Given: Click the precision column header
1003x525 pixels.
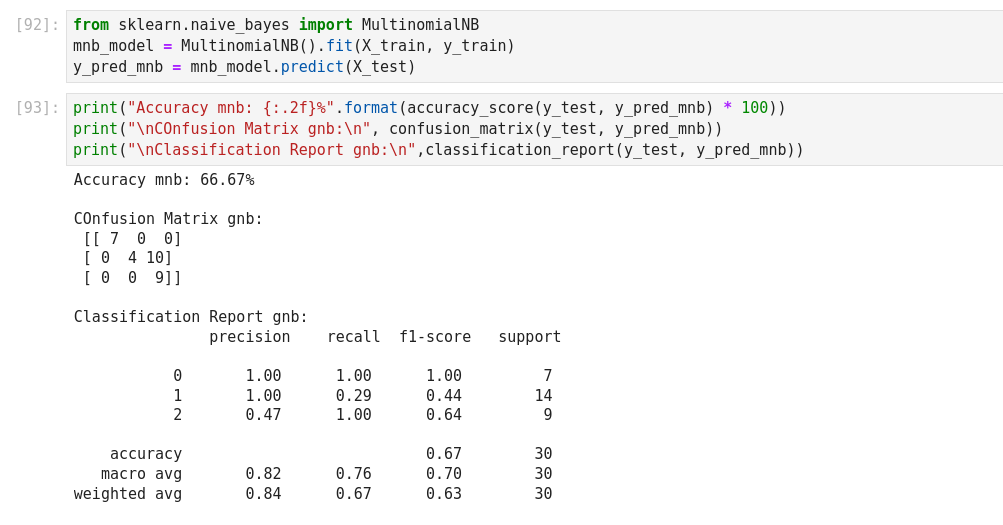Looking at the screenshot, I should (249, 337).
